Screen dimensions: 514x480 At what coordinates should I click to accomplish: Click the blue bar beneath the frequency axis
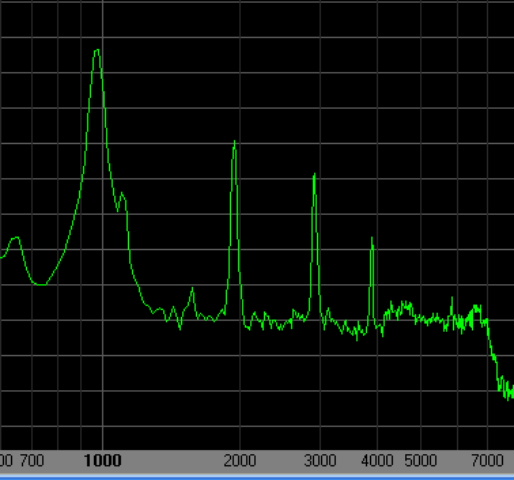[257, 477]
